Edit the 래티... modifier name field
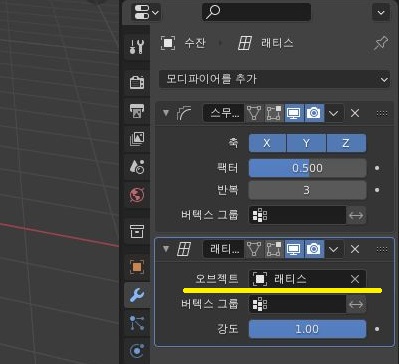 (224, 249)
